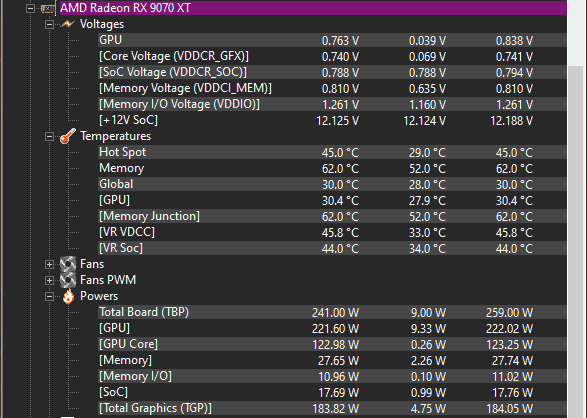Select the Voltages label
587x418 pixels.
[102, 24]
